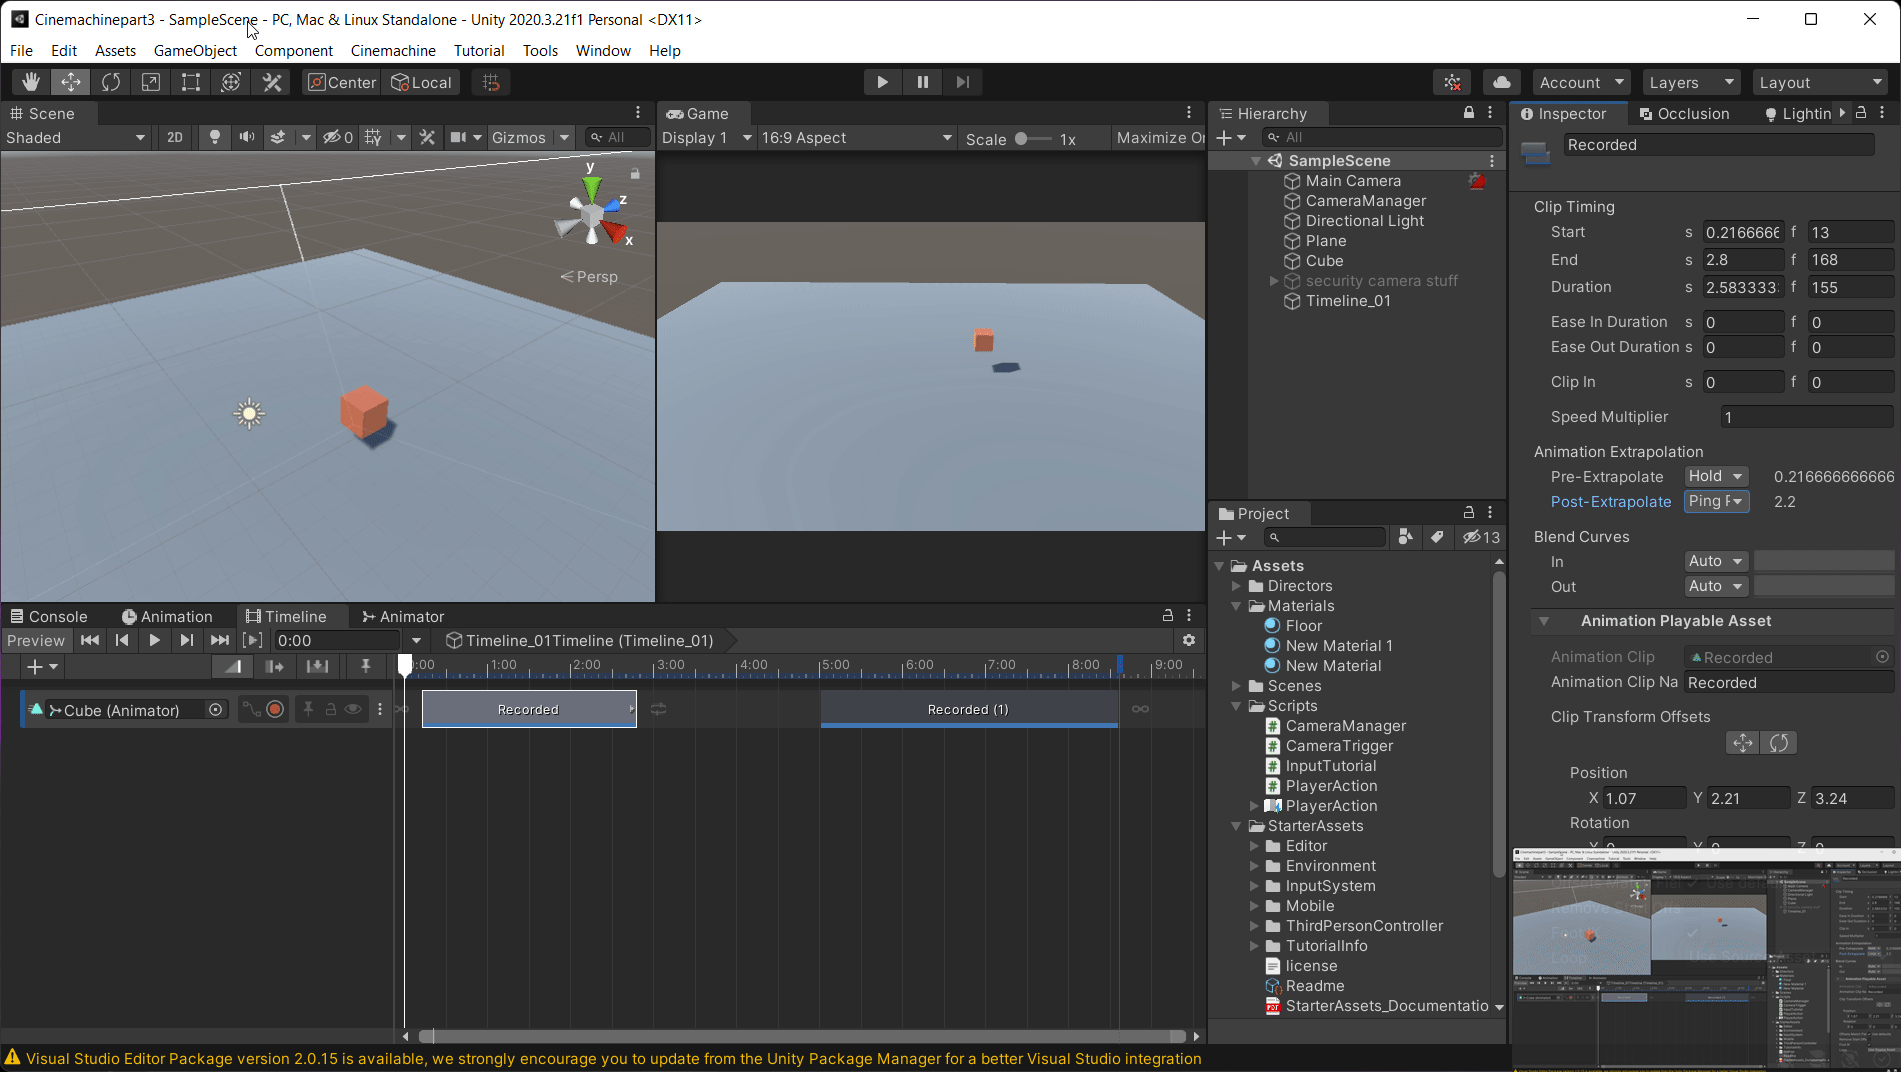Toggle the Local handle rotation button

click(x=421, y=82)
